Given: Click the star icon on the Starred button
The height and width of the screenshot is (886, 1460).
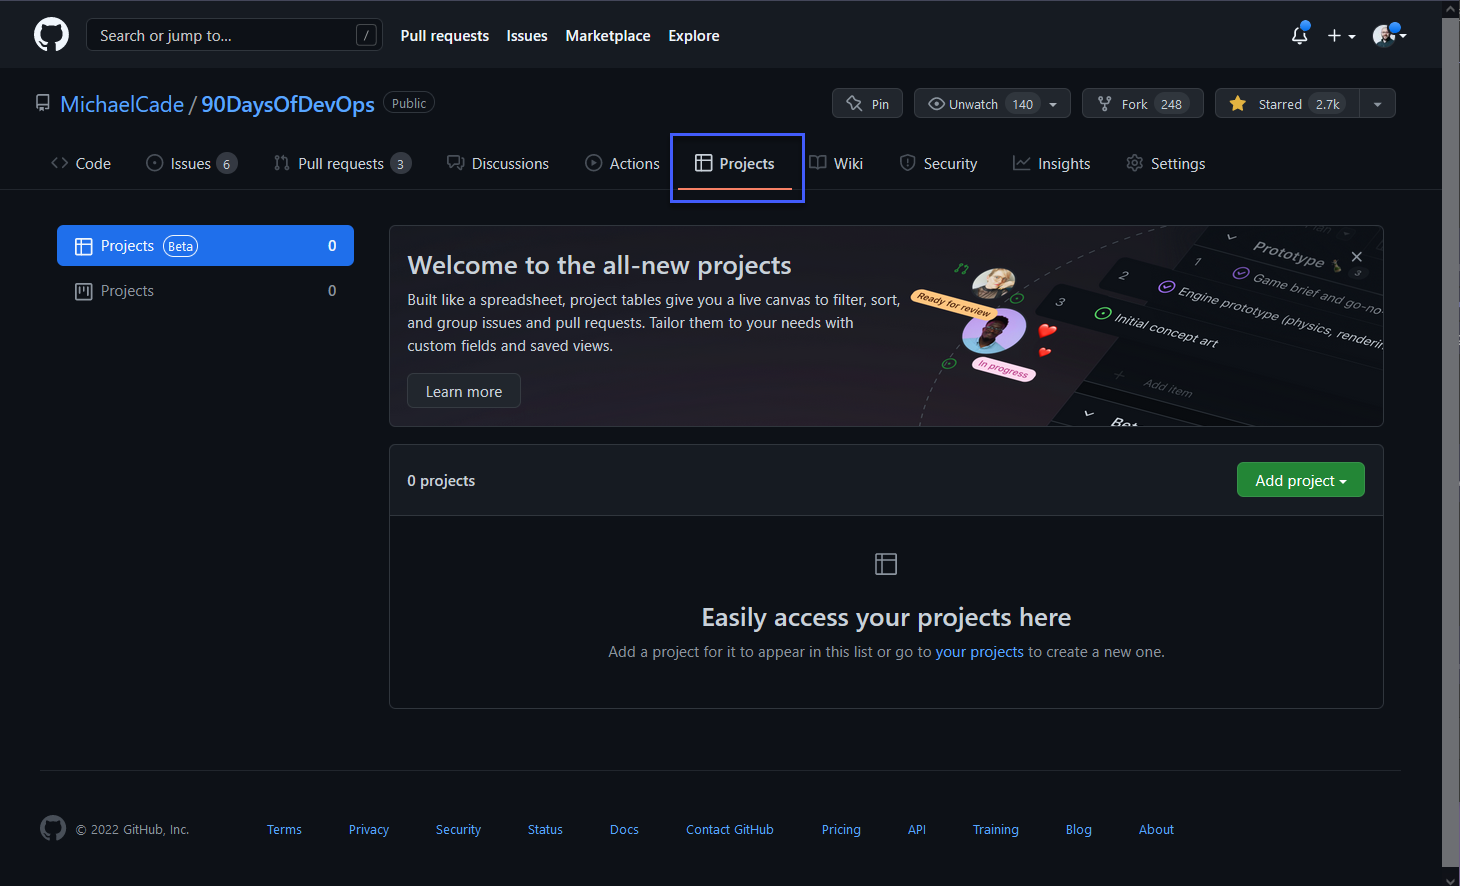Looking at the screenshot, I should tap(1238, 102).
